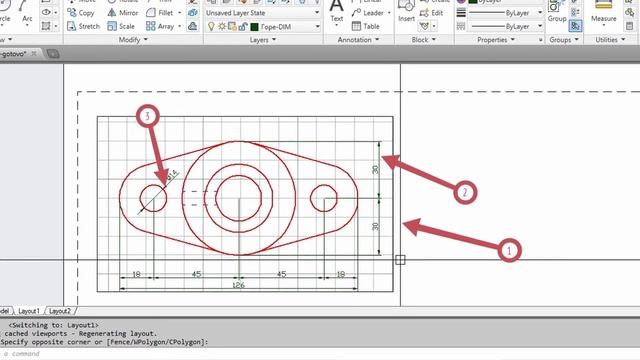Viewport: 640px width, 360px height.
Task: Click the hatch icon in the Draw panel
Action: [x=46, y=26]
